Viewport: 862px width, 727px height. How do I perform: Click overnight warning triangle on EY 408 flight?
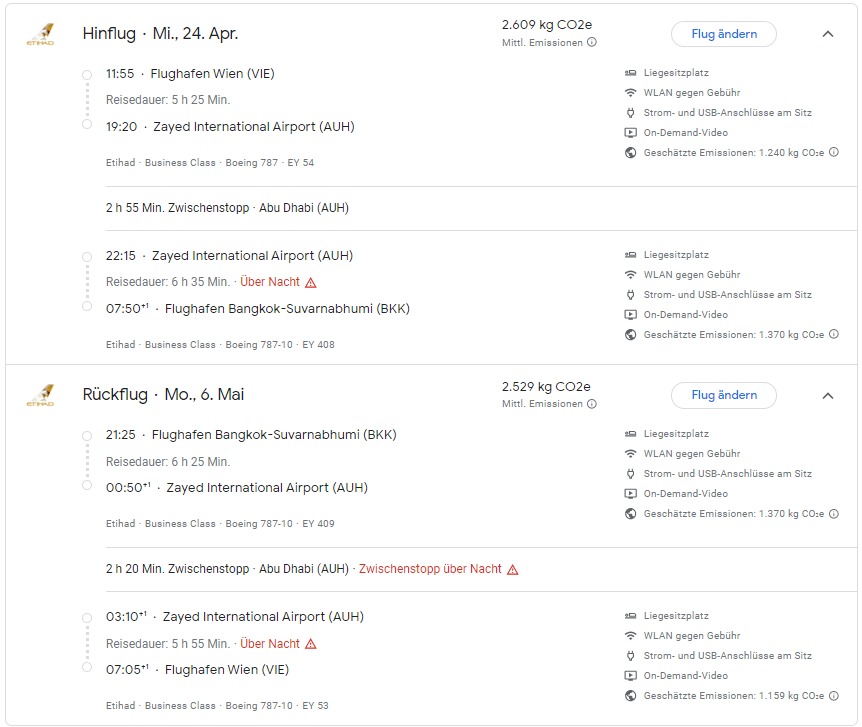311,282
